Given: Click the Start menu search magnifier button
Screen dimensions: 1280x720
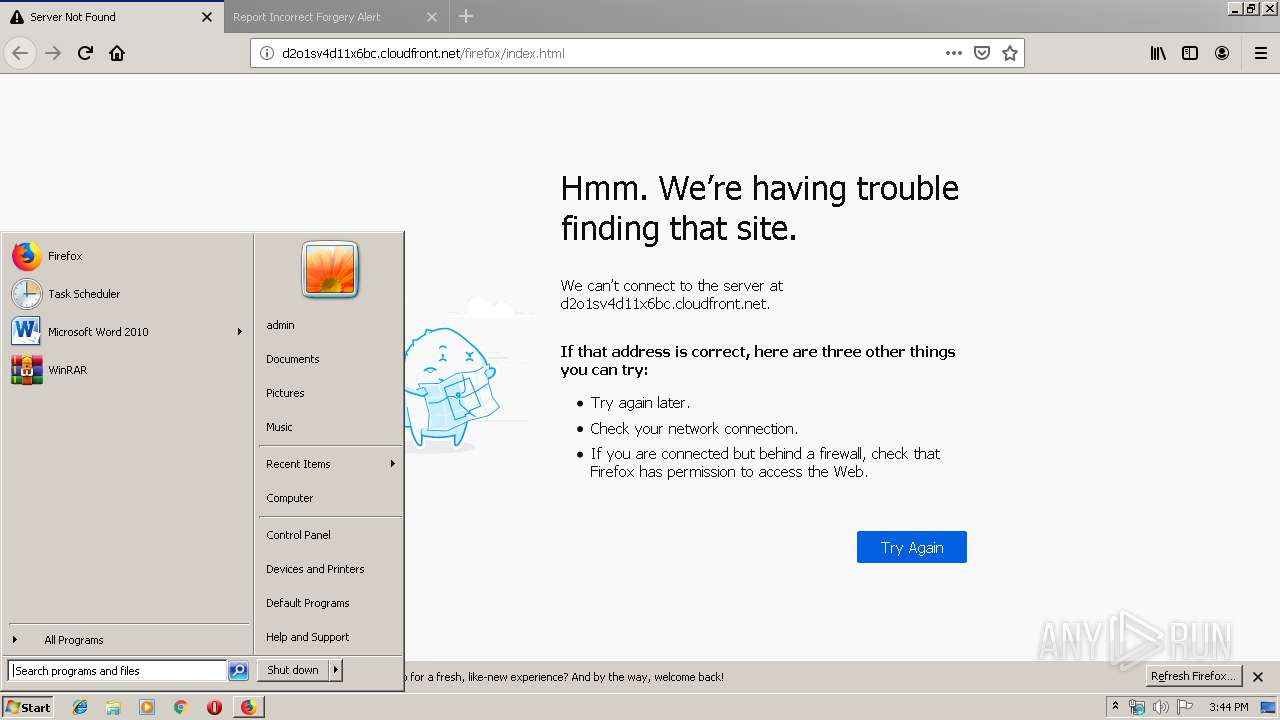Looking at the screenshot, I should 238,671.
